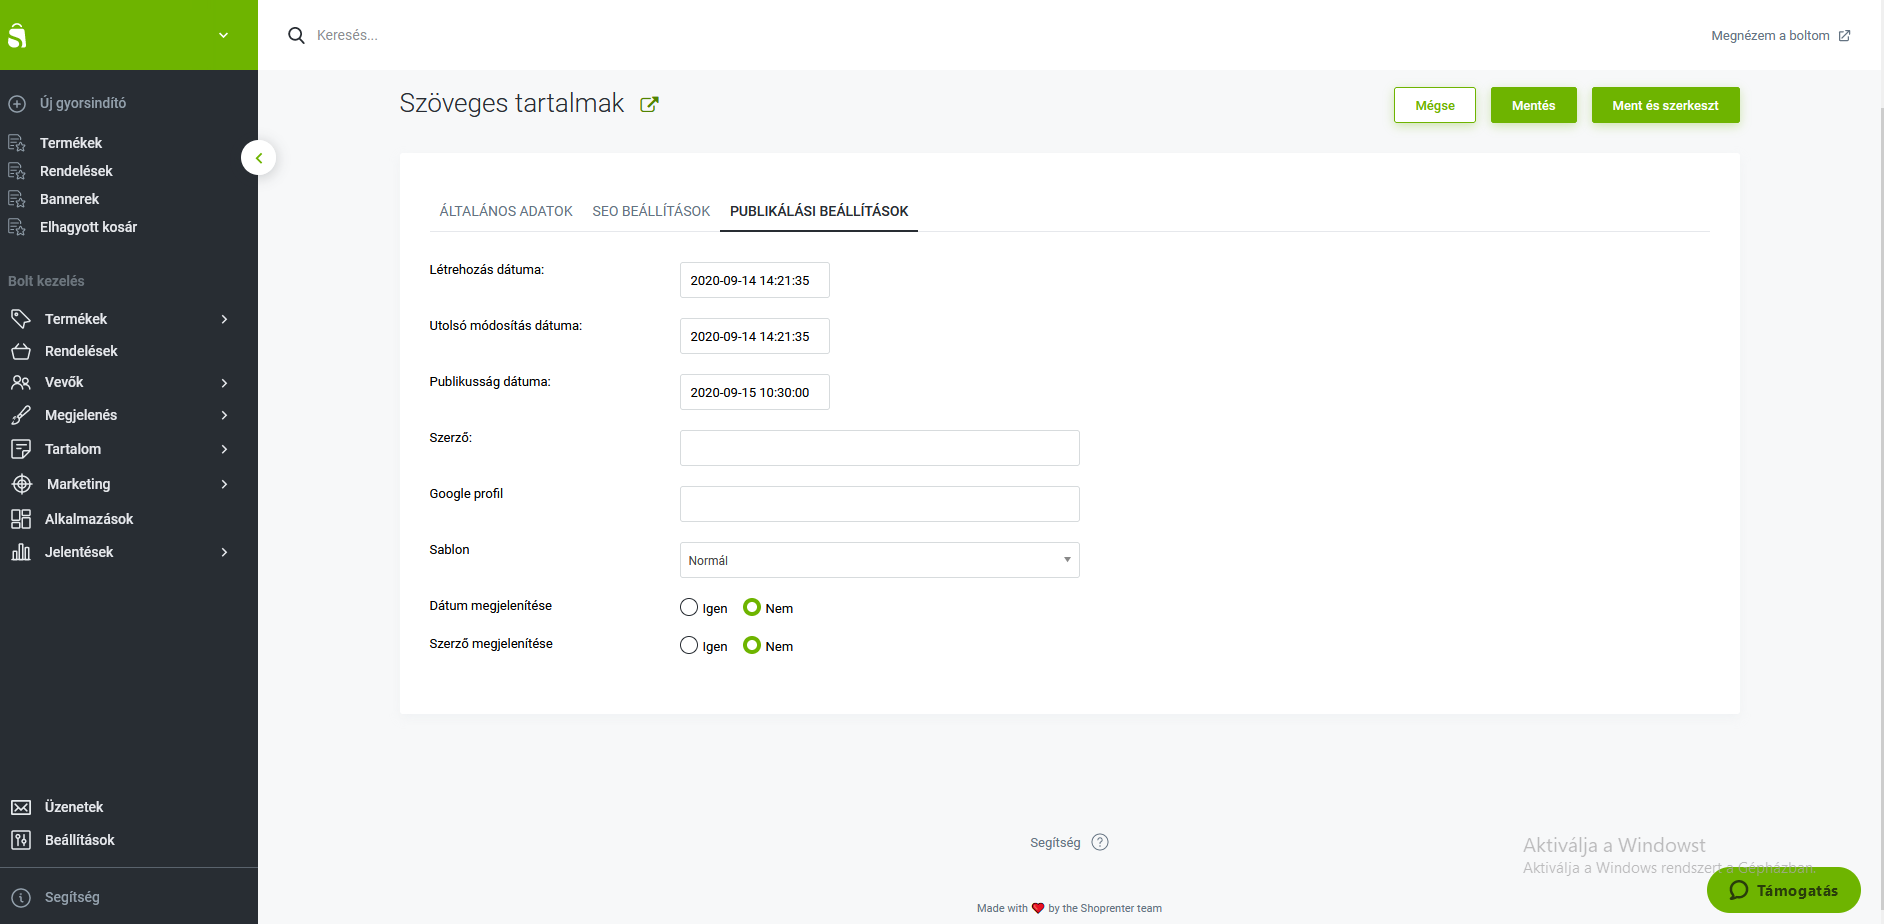Screen dimensions: 1884x924
Task: Select Igen for Dátum megjelenítése
Action: pos(689,607)
